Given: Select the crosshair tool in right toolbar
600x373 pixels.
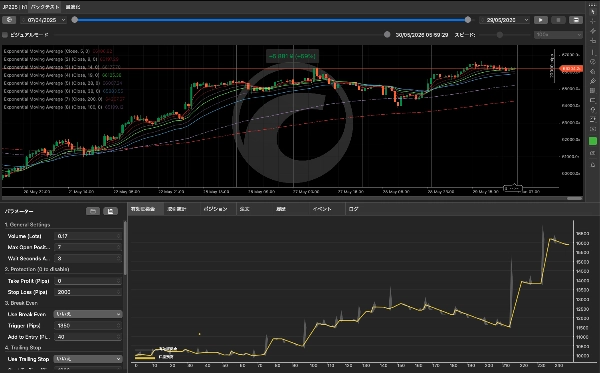Looking at the screenshot, I should (593, 21).
